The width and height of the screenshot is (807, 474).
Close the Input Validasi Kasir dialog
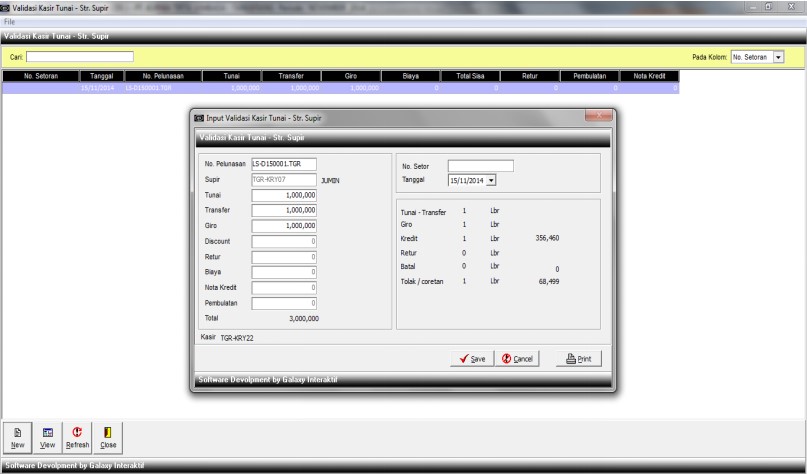click(597, 118)
